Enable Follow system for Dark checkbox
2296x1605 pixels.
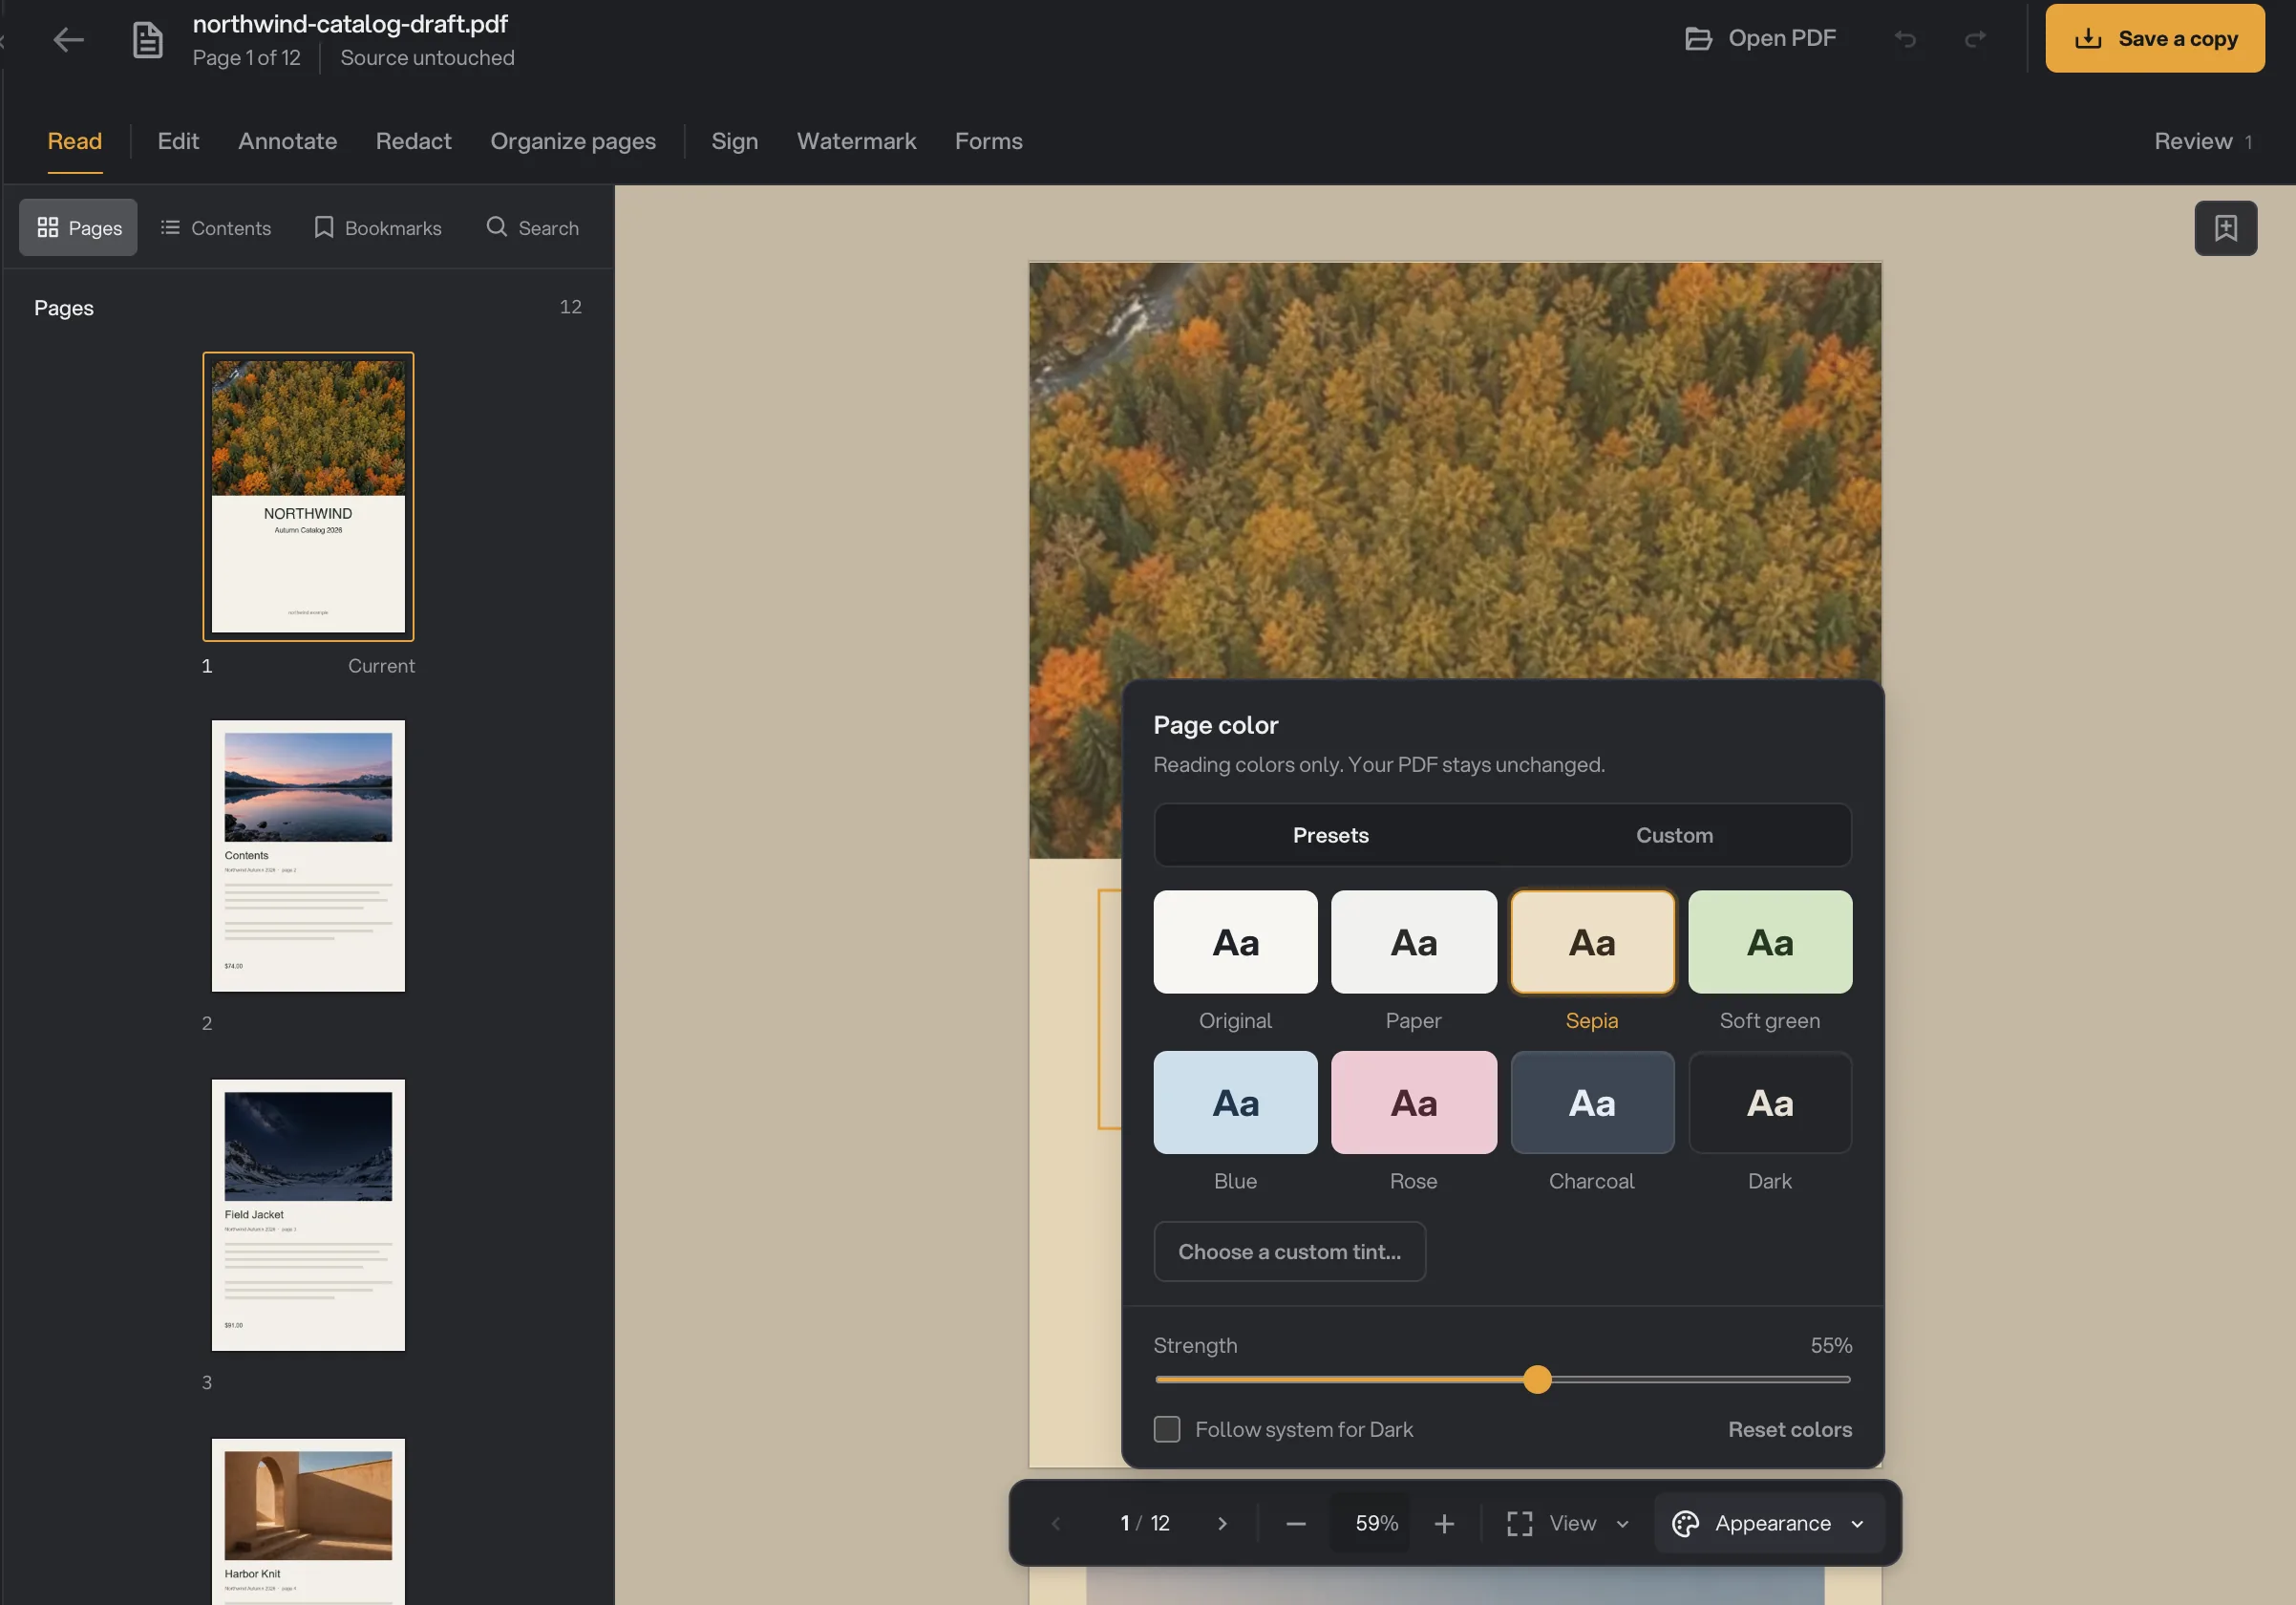click(1167, 1429)
